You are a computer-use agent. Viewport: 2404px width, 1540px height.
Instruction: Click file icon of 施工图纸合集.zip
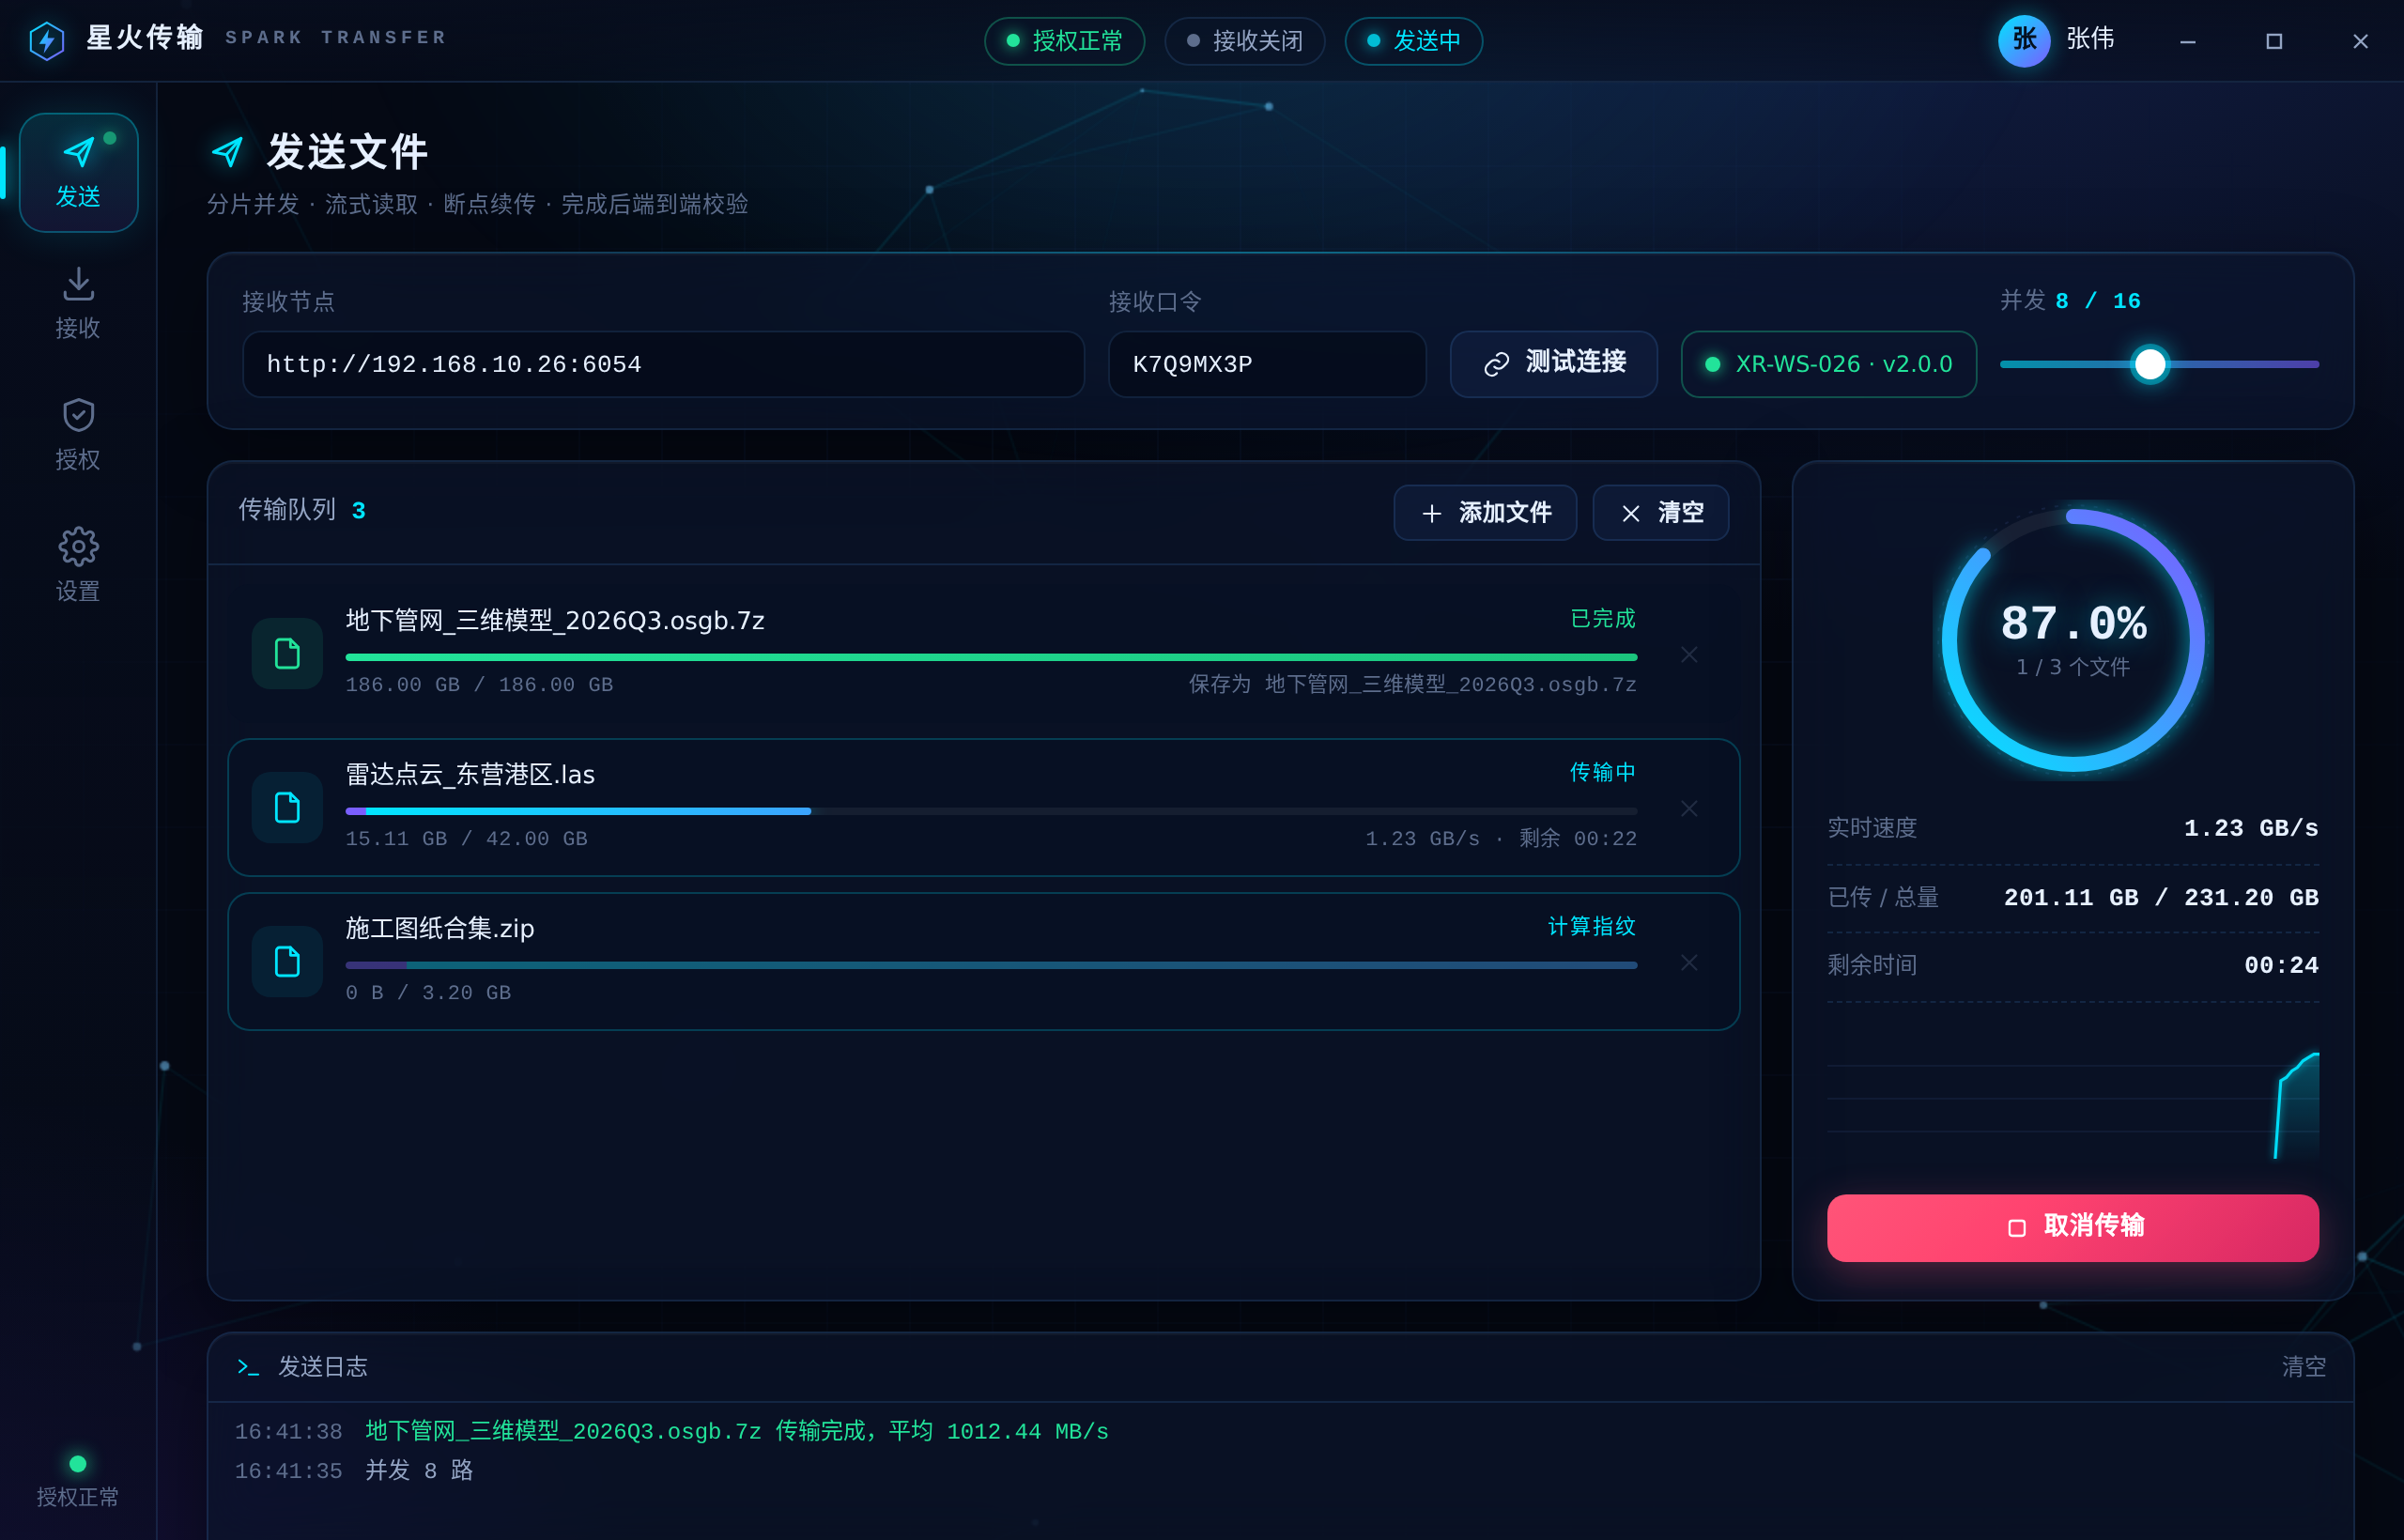tap(287, 962)
